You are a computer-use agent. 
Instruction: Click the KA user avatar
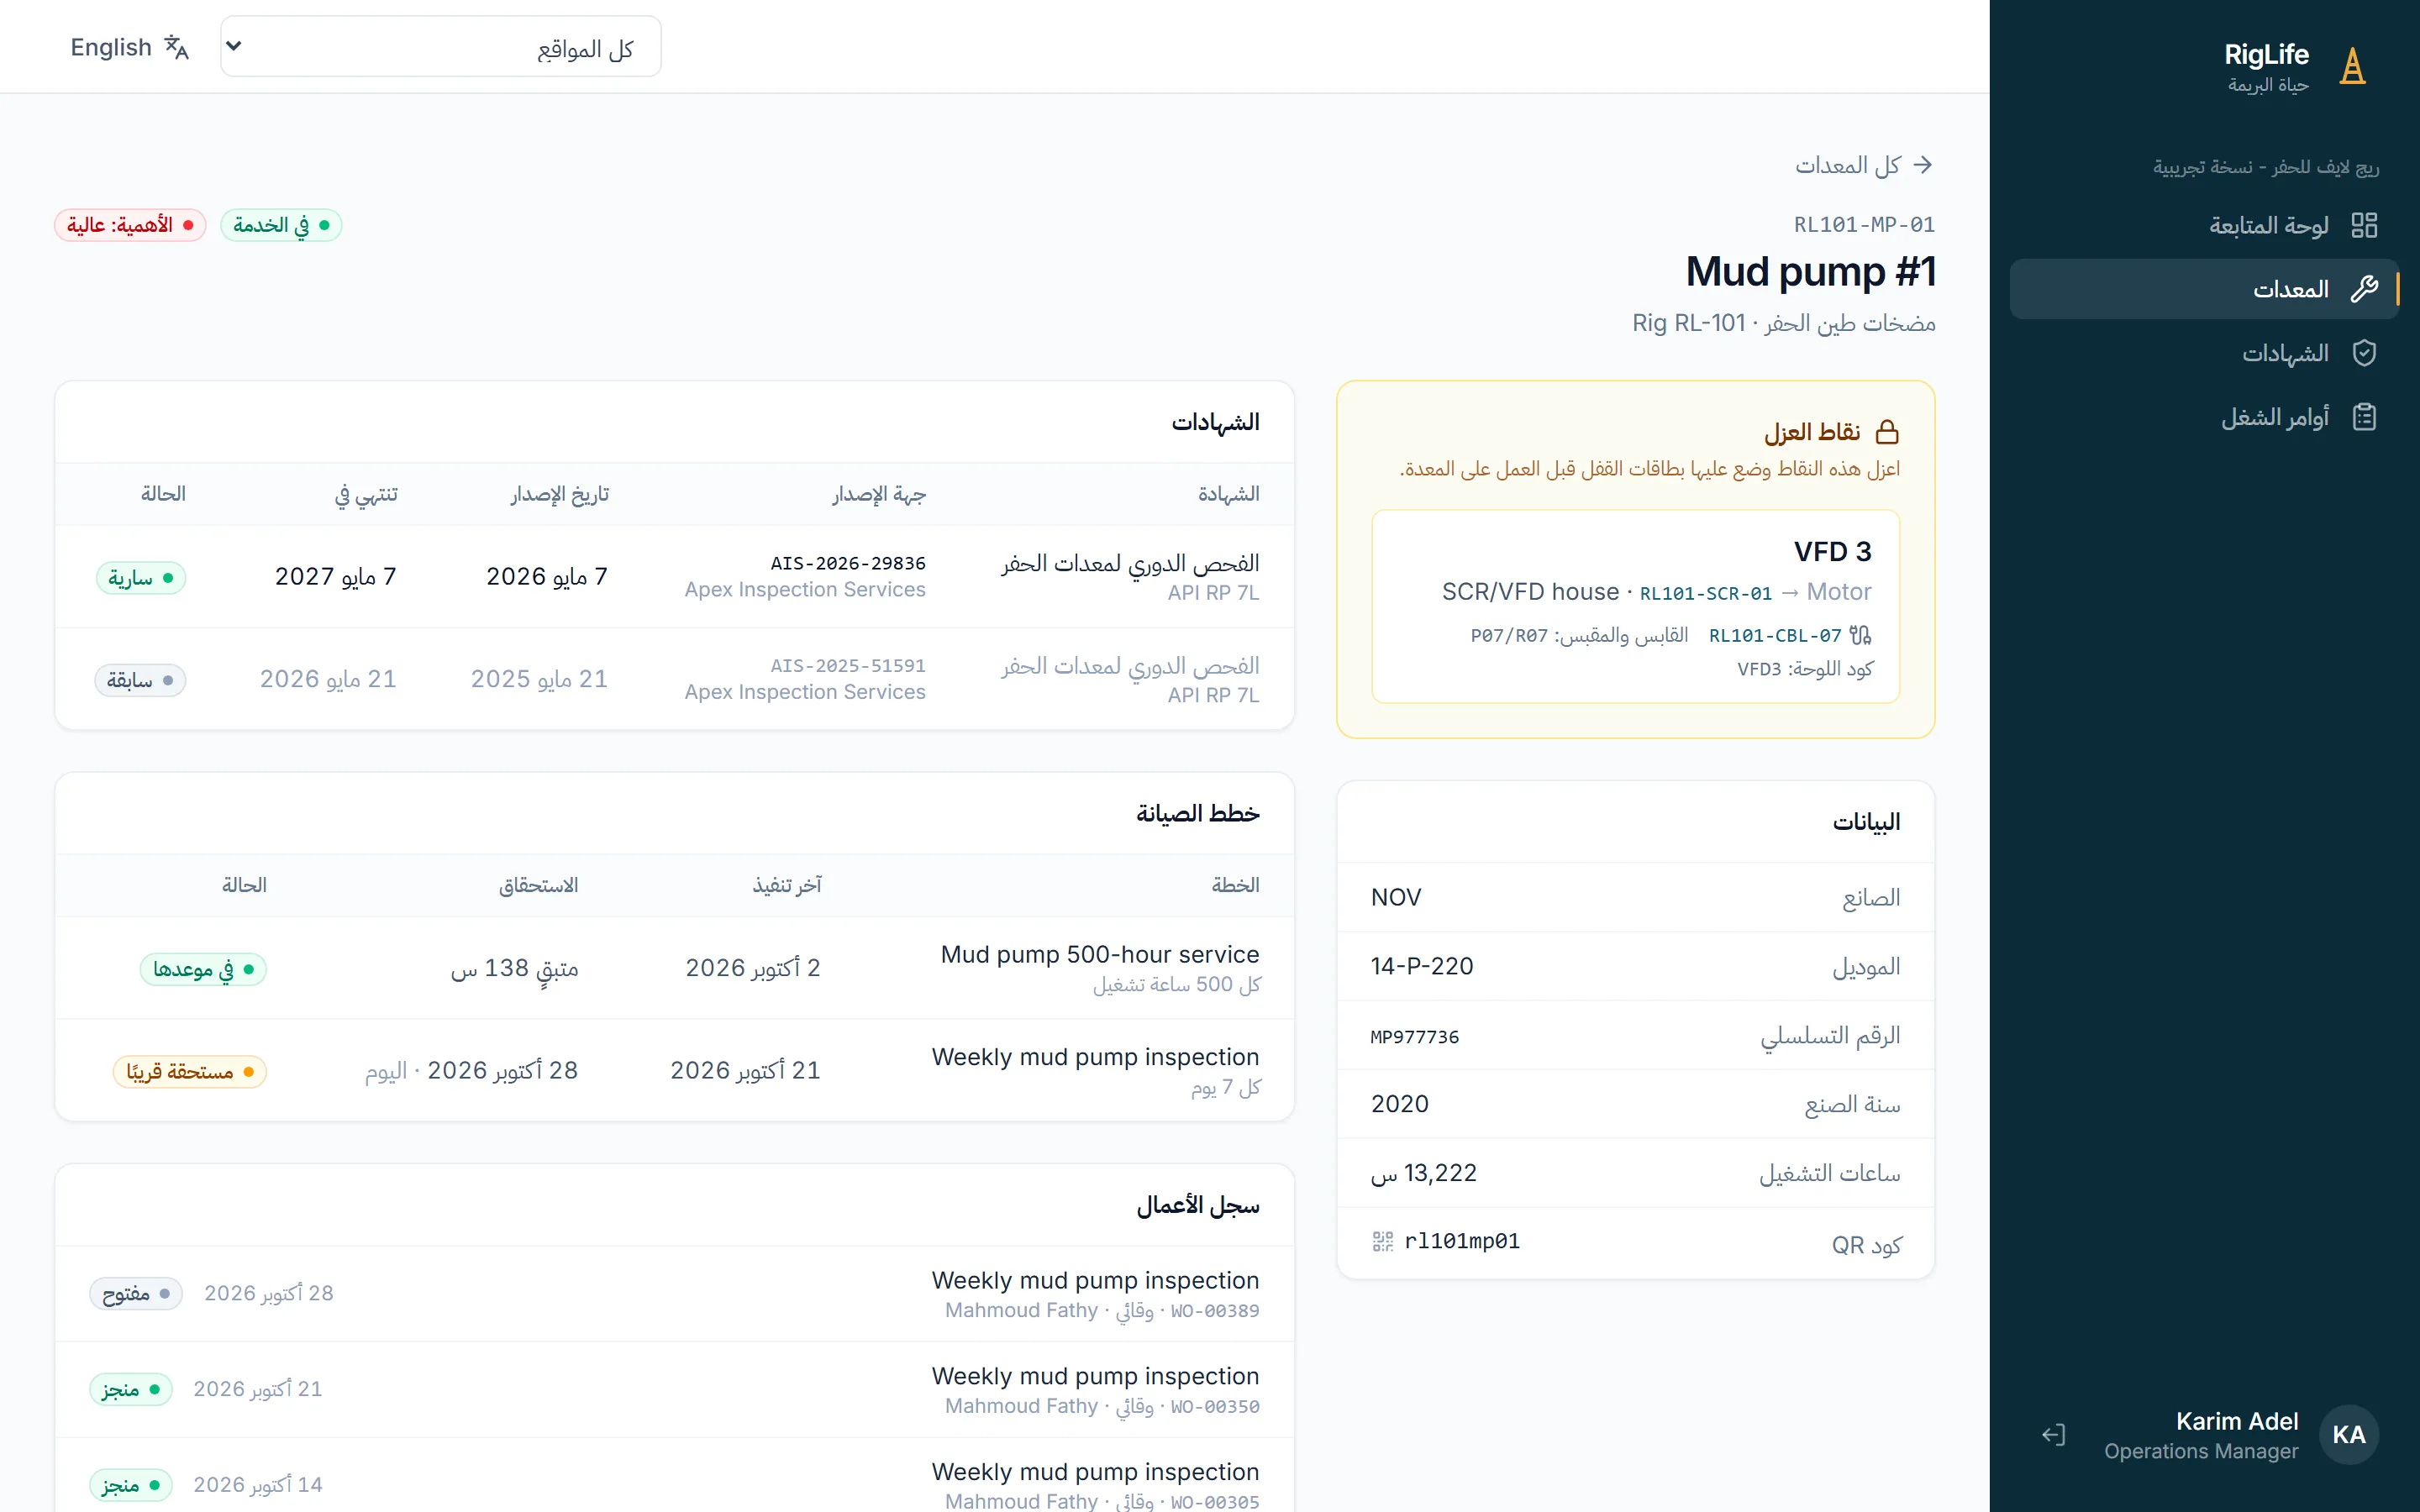[x=2348, y=1435]
